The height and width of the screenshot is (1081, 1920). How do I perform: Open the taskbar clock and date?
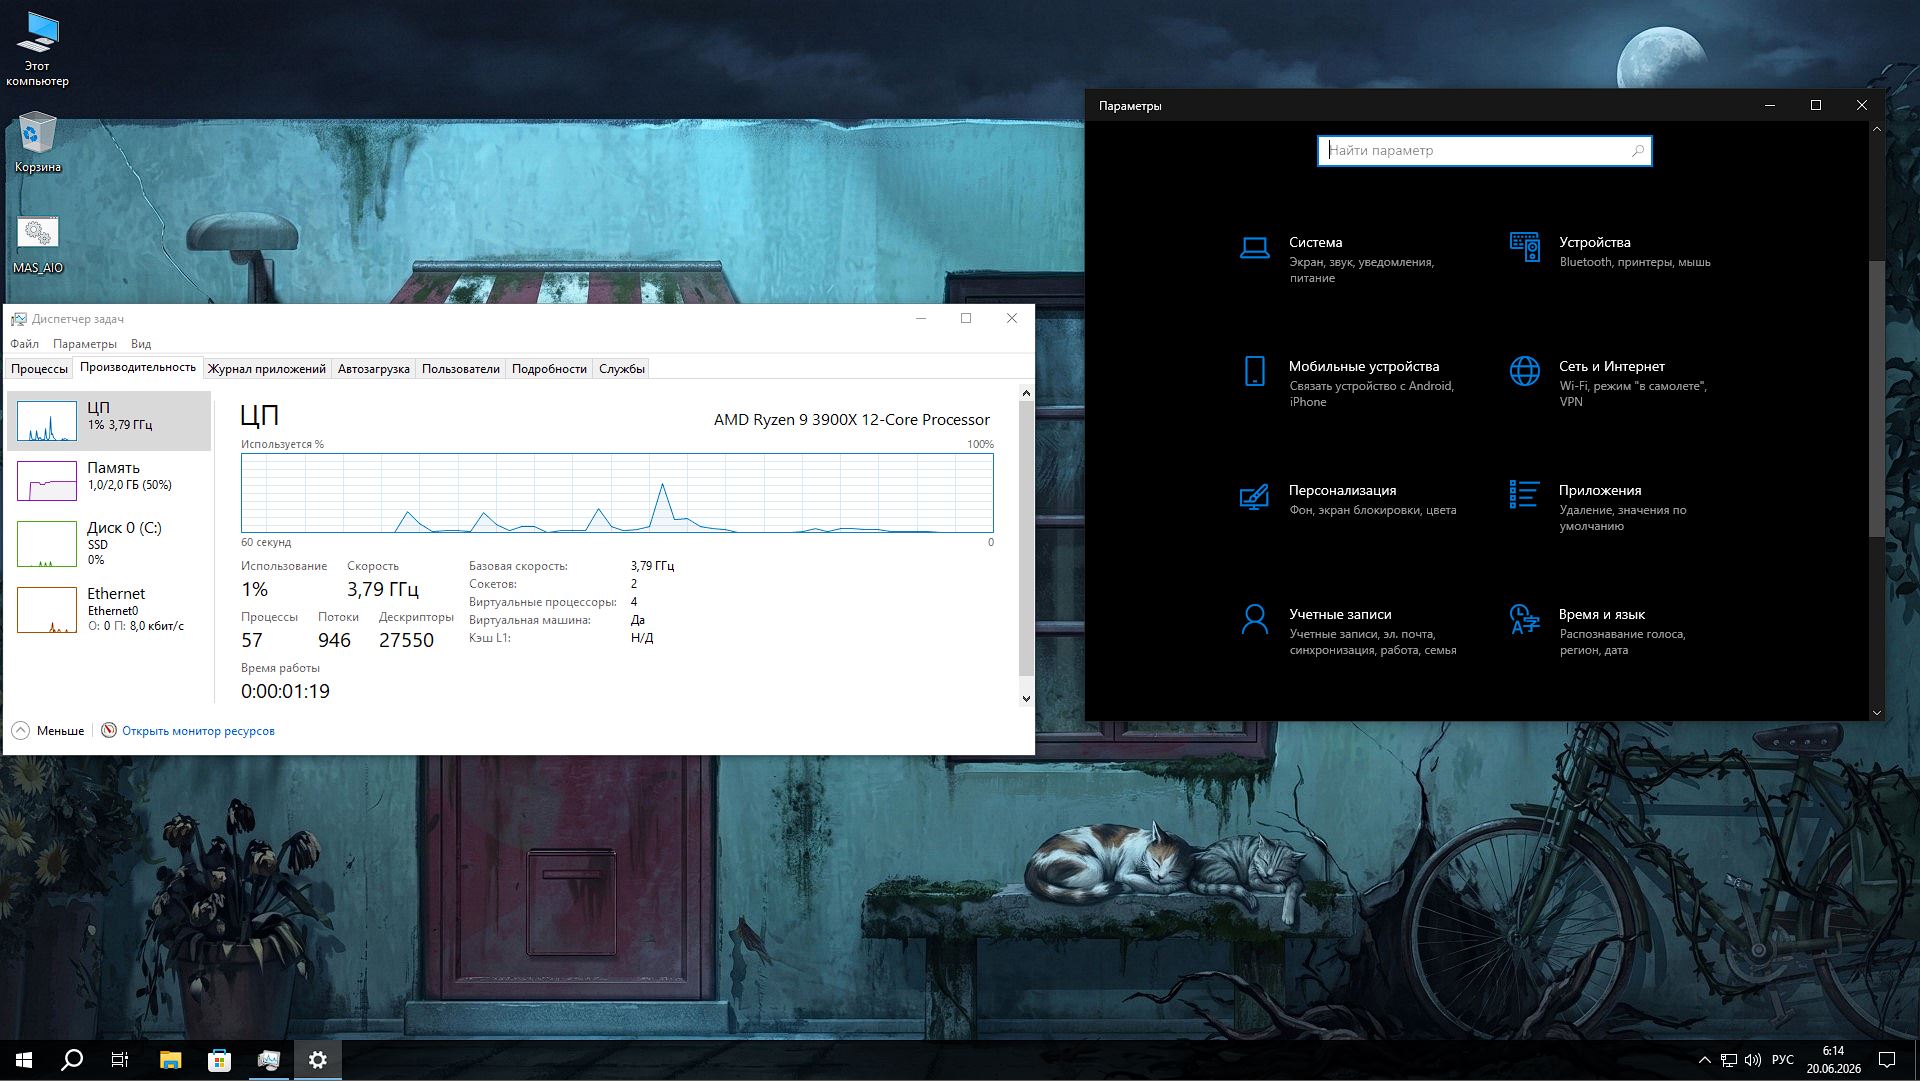click(1833, 1060)
